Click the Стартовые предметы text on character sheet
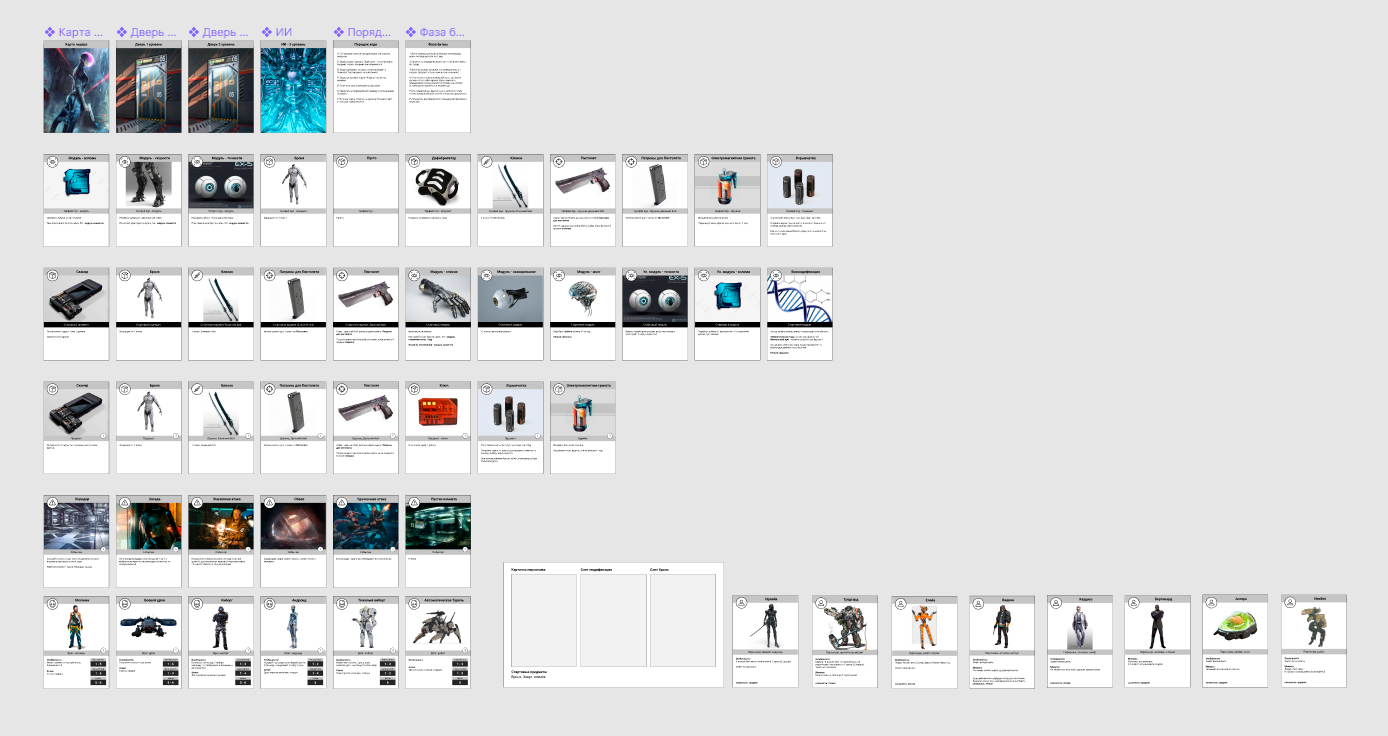 531,673
